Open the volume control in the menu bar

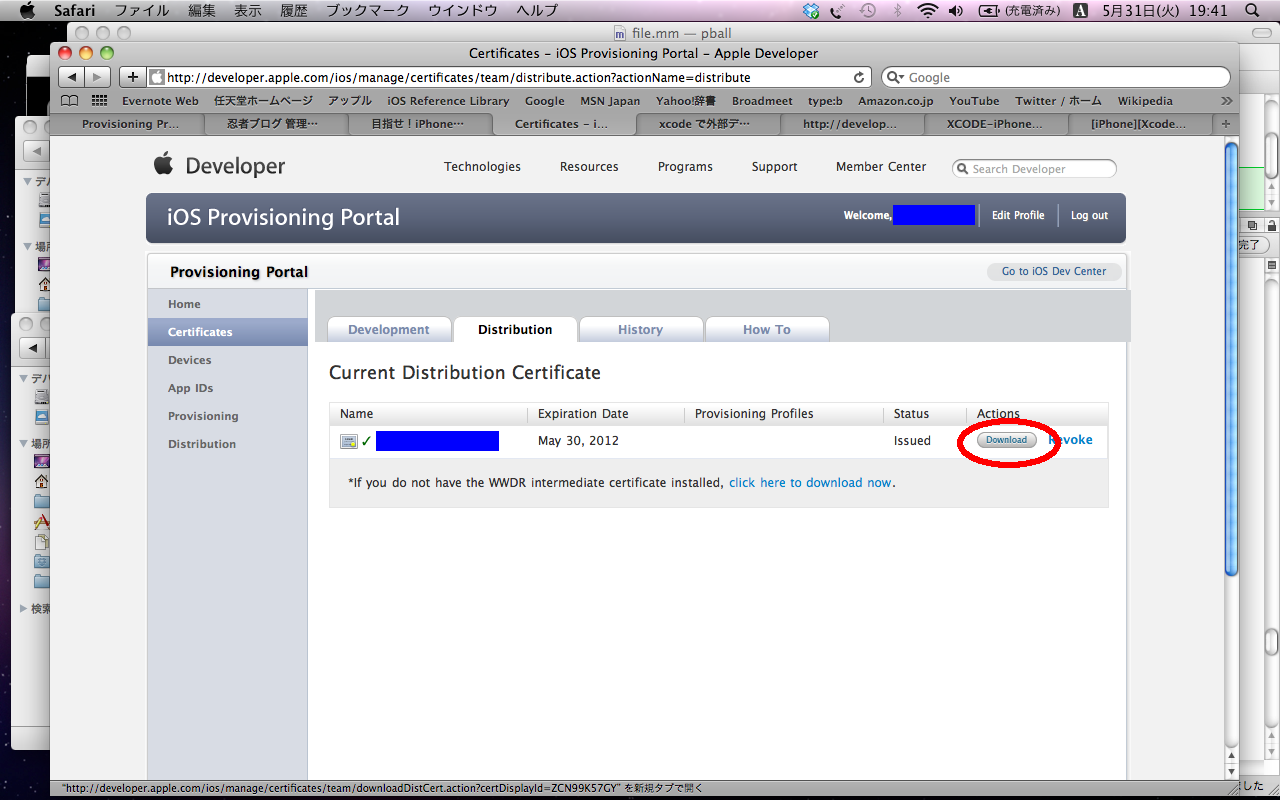click(x=956, y=10)
